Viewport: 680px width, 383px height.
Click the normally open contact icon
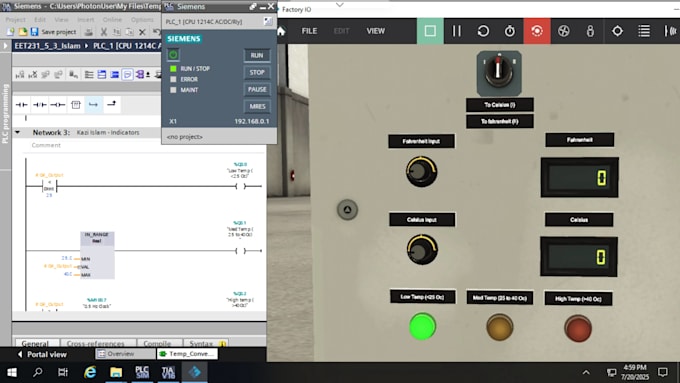21,105
